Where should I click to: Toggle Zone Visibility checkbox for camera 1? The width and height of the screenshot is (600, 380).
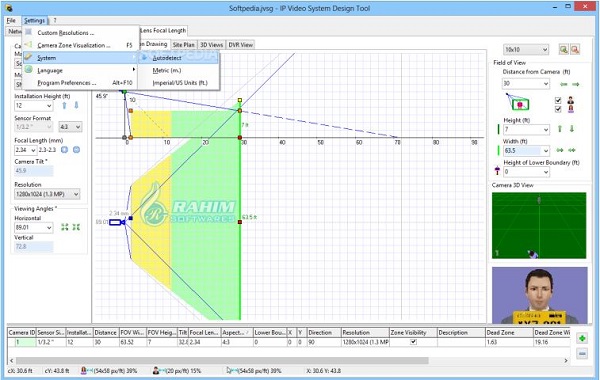[413, 342]
